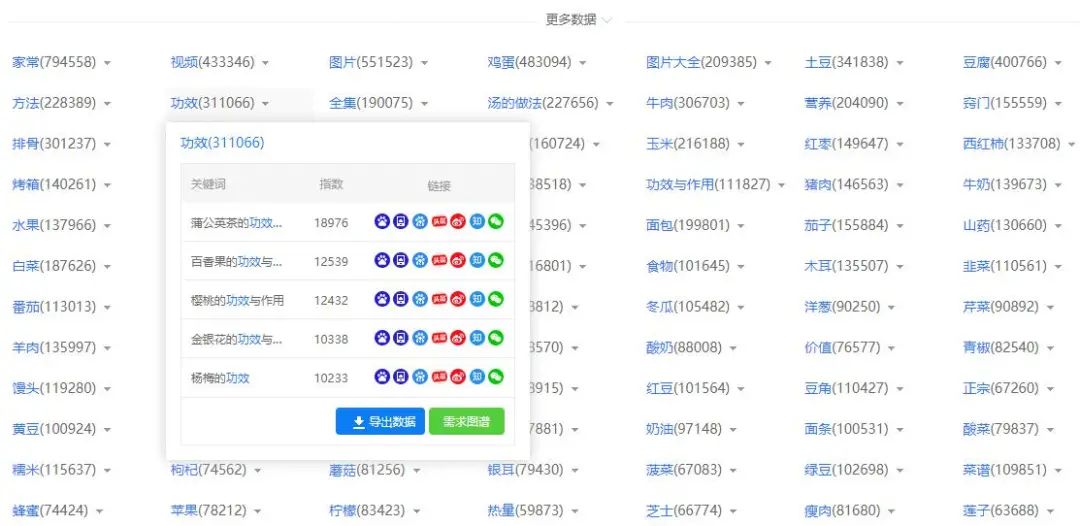Expand dropdown arrow next to 图片(551523)
1080x526 pixels.
pyautogui.click(x=424, y=63)
